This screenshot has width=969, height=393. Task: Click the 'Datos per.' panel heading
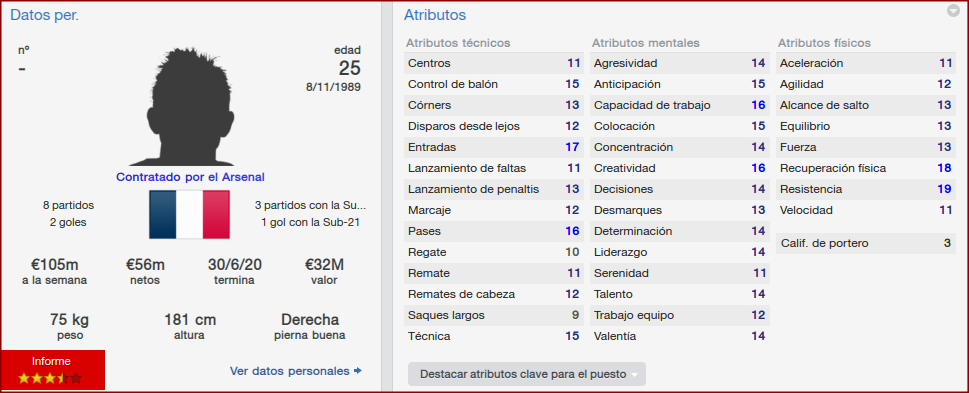click(x=44, y=15)
